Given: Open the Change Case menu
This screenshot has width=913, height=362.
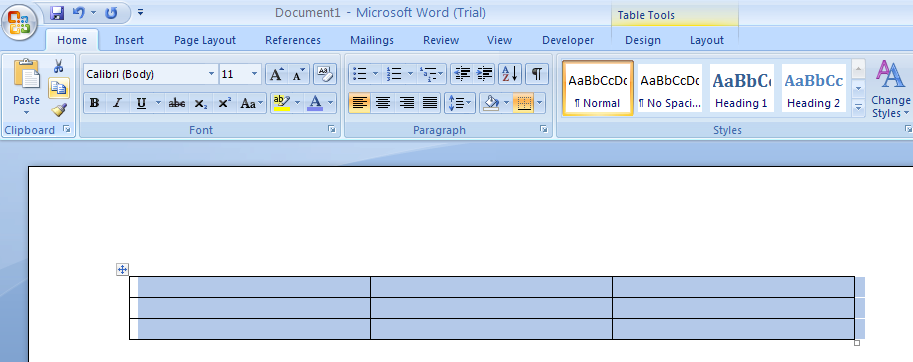Looking at the screenshot, I should (x=252, y=104).
